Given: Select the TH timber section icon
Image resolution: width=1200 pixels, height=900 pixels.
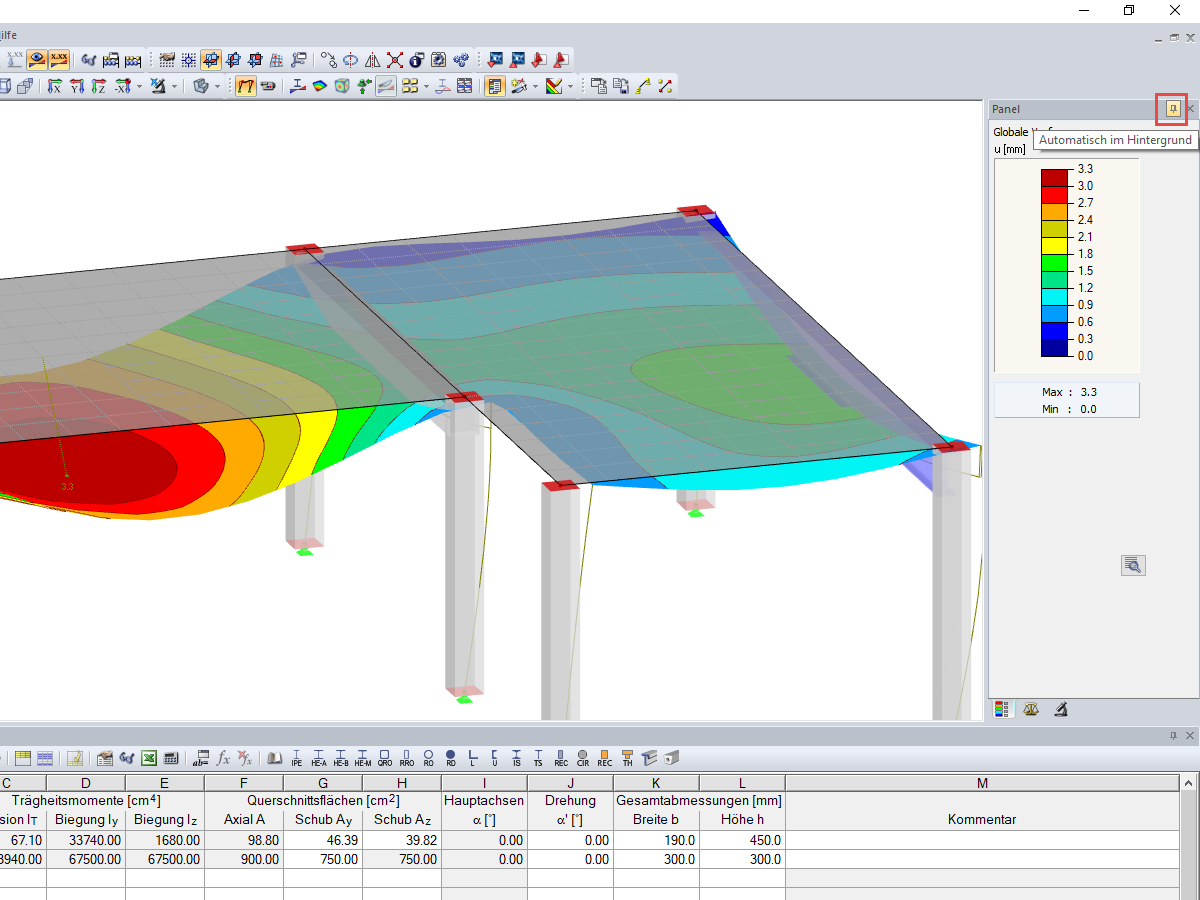Looking at the screenshot, I should click(x=627, y=758).
